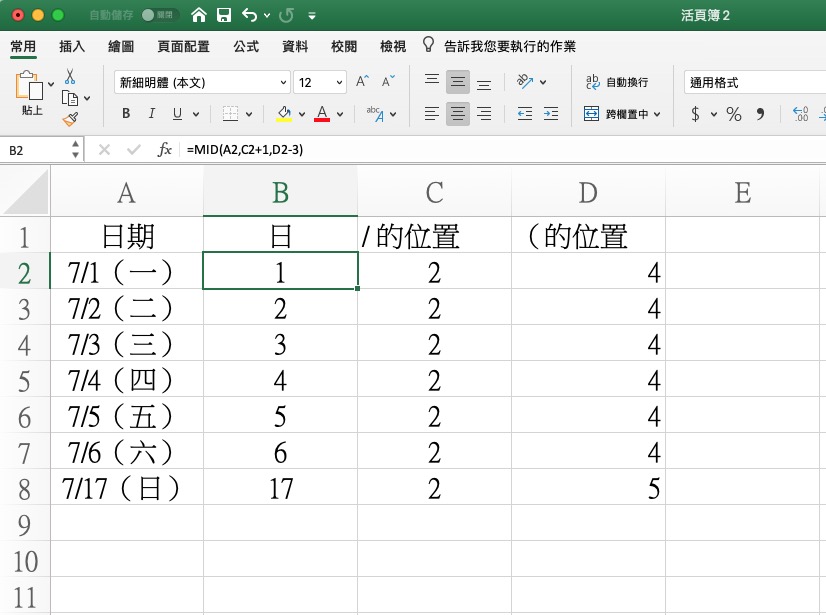
Task: Apply the currency format $
Action: click(695, 113)
